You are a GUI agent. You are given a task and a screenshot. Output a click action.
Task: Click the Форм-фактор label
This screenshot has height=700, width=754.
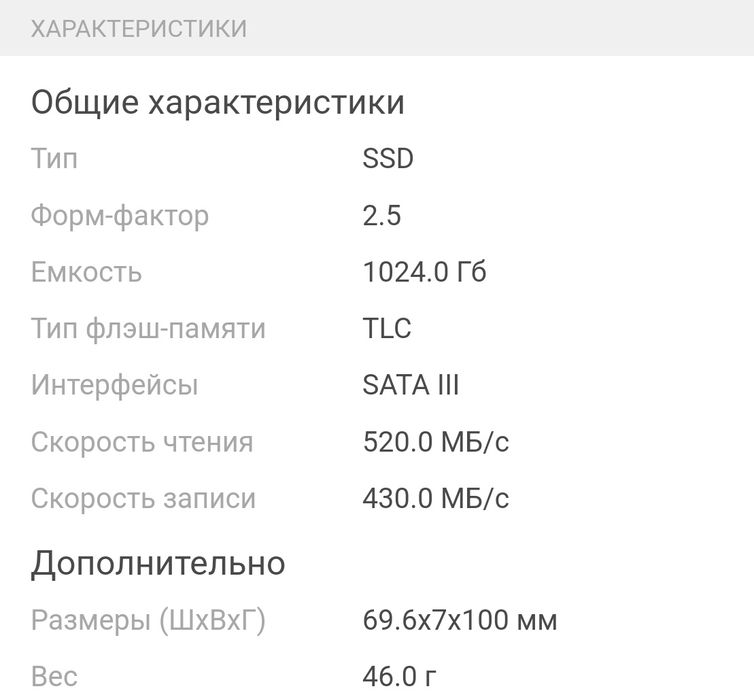120,215
